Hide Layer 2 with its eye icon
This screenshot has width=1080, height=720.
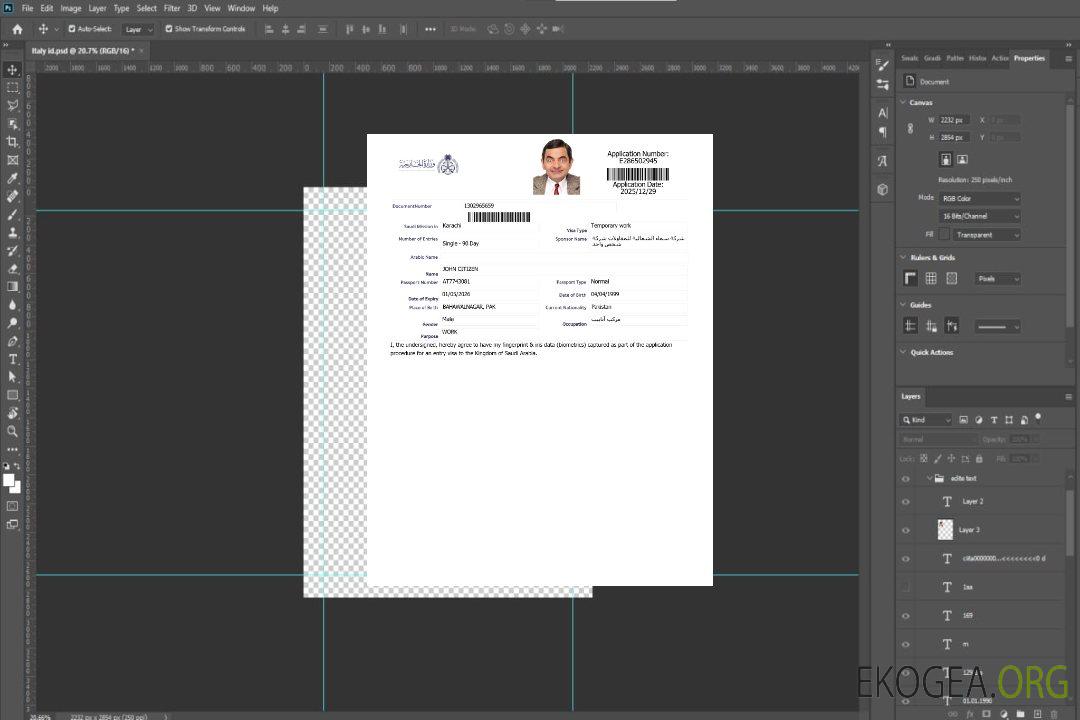pyautogui.click(x=906, y=502)
